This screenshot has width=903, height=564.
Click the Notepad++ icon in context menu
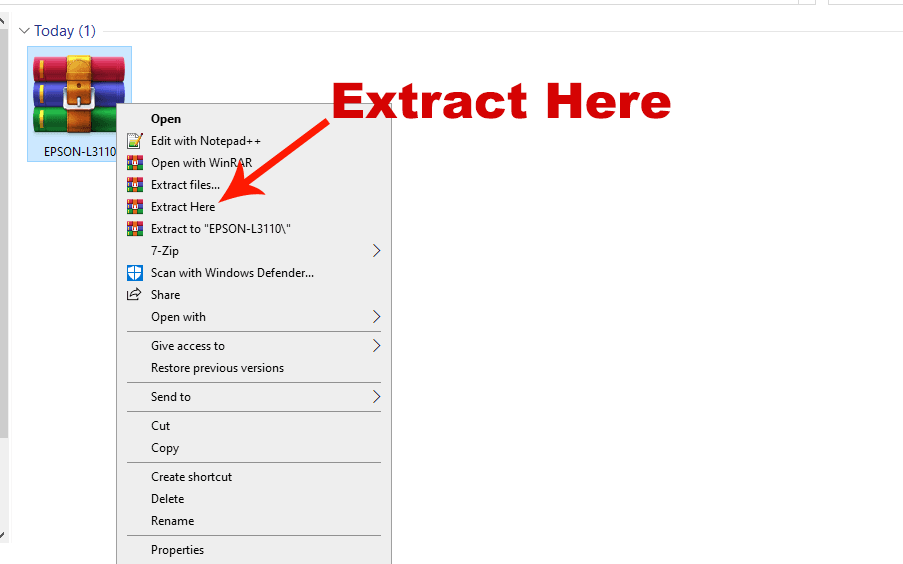pos(135,141)
